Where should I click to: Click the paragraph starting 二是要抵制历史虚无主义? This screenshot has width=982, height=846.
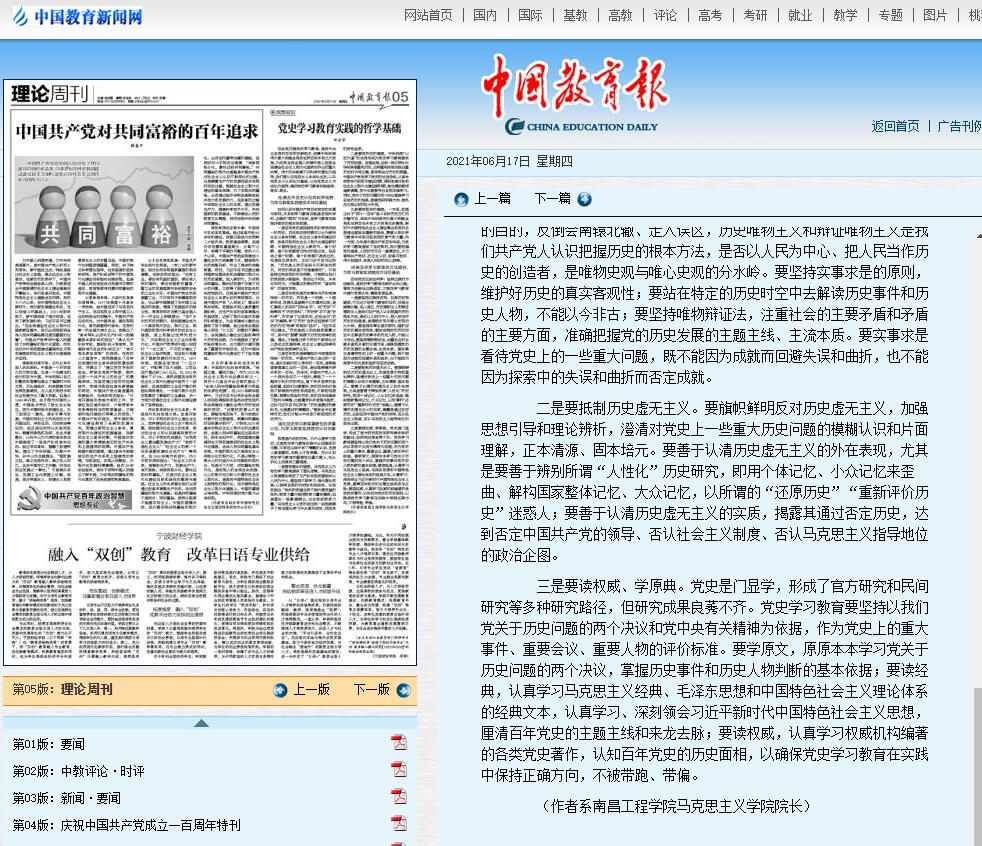point(705,482)
